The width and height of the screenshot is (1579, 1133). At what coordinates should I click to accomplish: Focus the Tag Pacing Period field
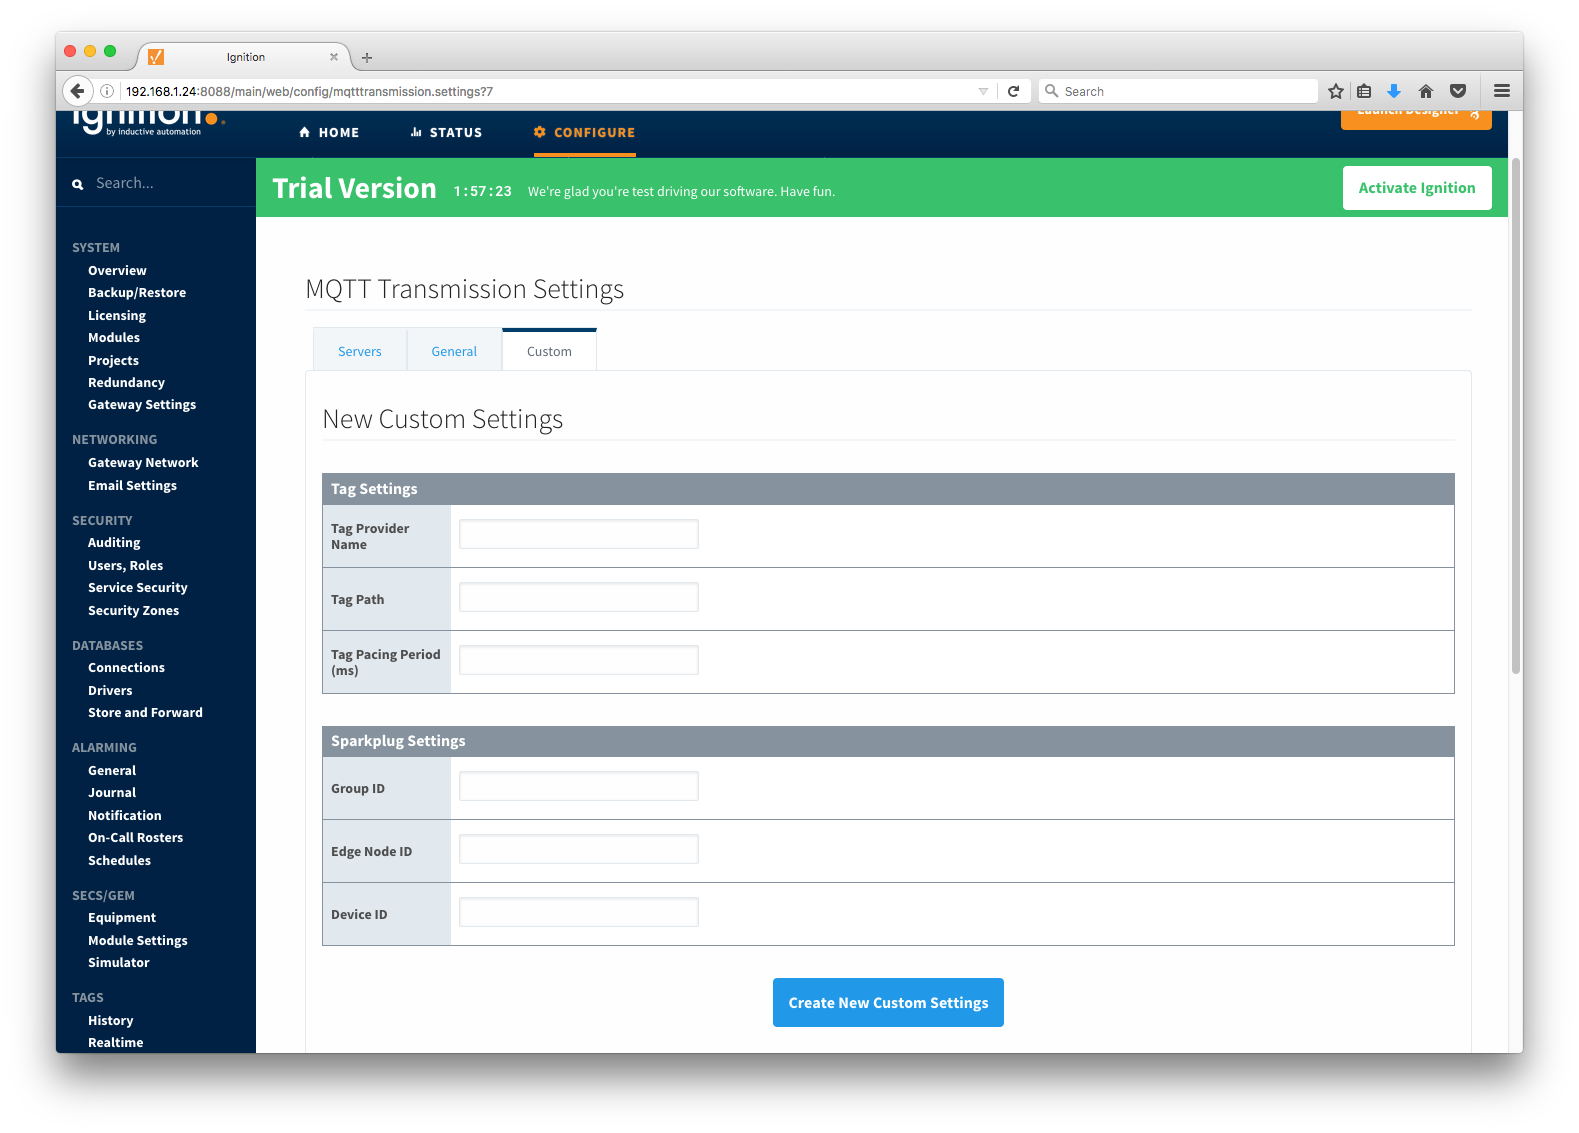[579, 660]
